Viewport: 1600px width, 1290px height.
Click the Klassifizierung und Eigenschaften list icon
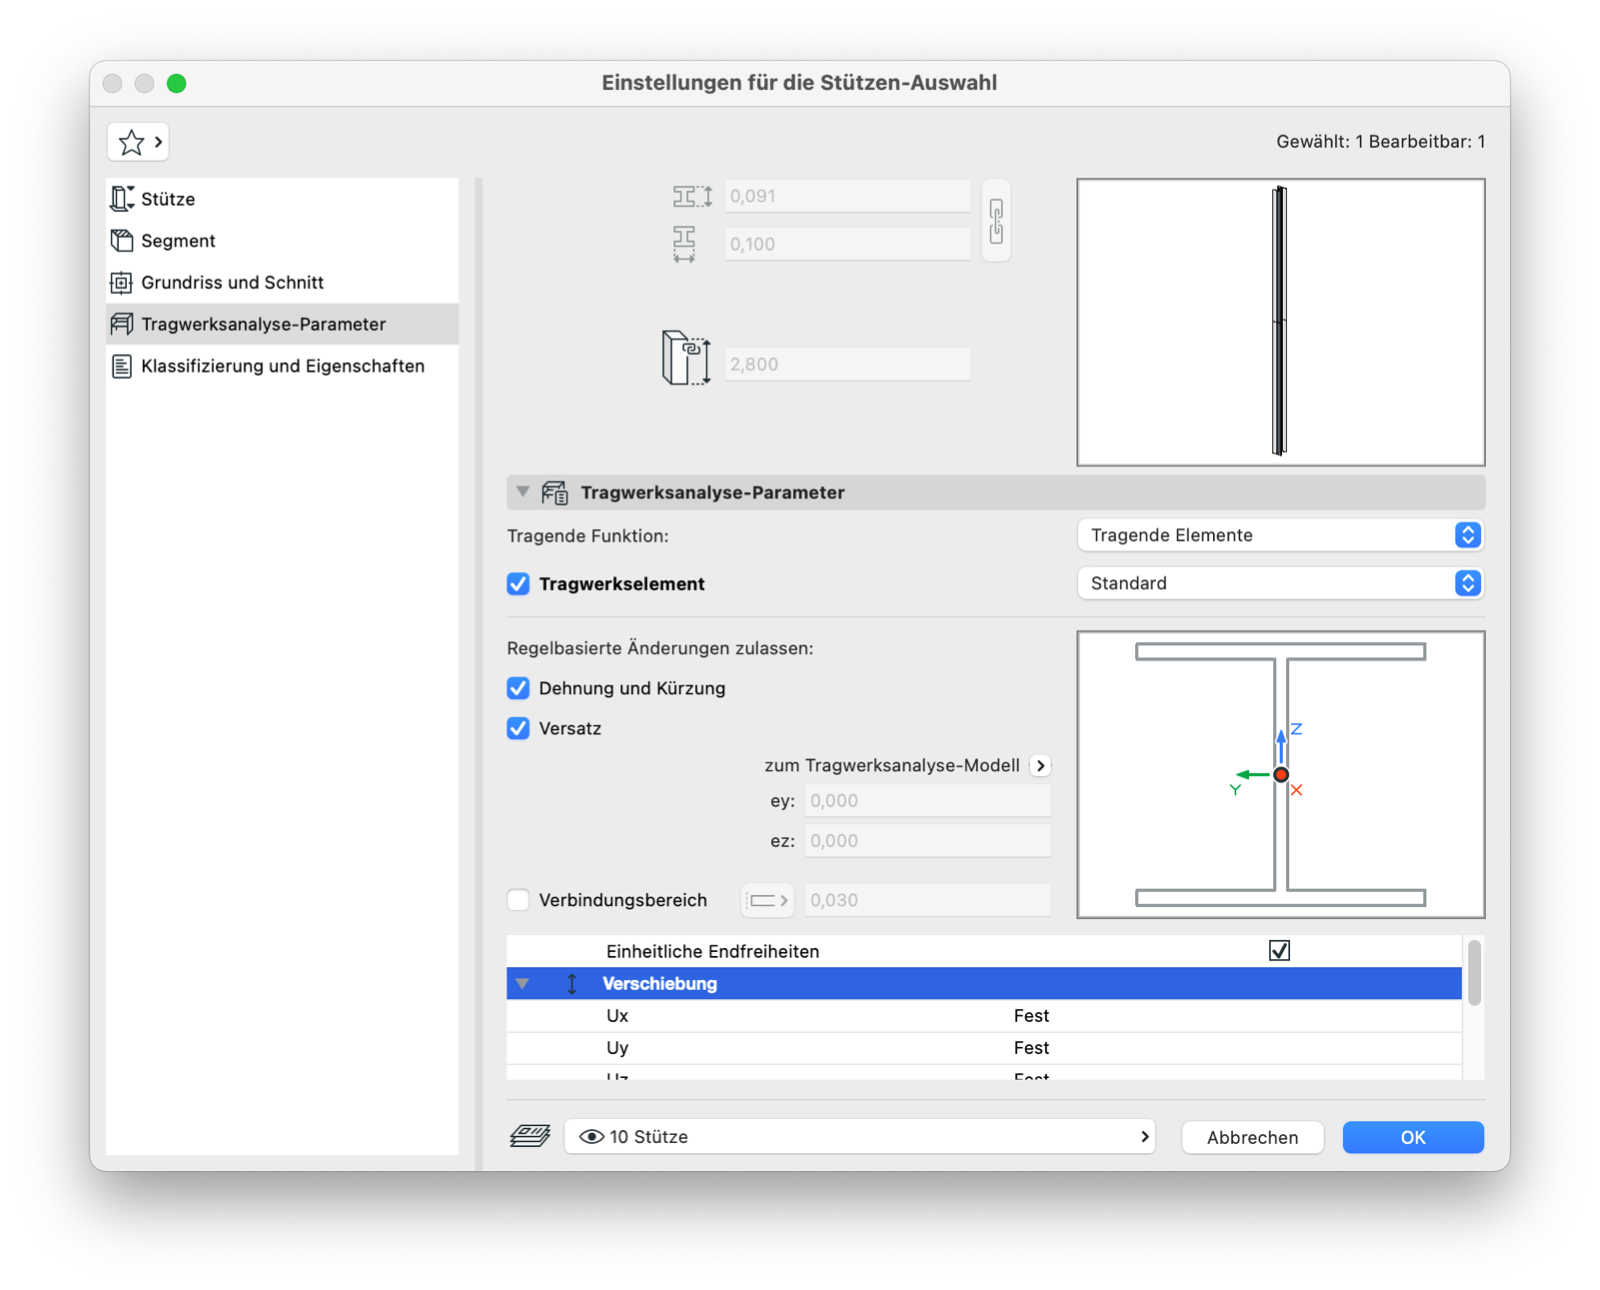[x=121, y=366]
